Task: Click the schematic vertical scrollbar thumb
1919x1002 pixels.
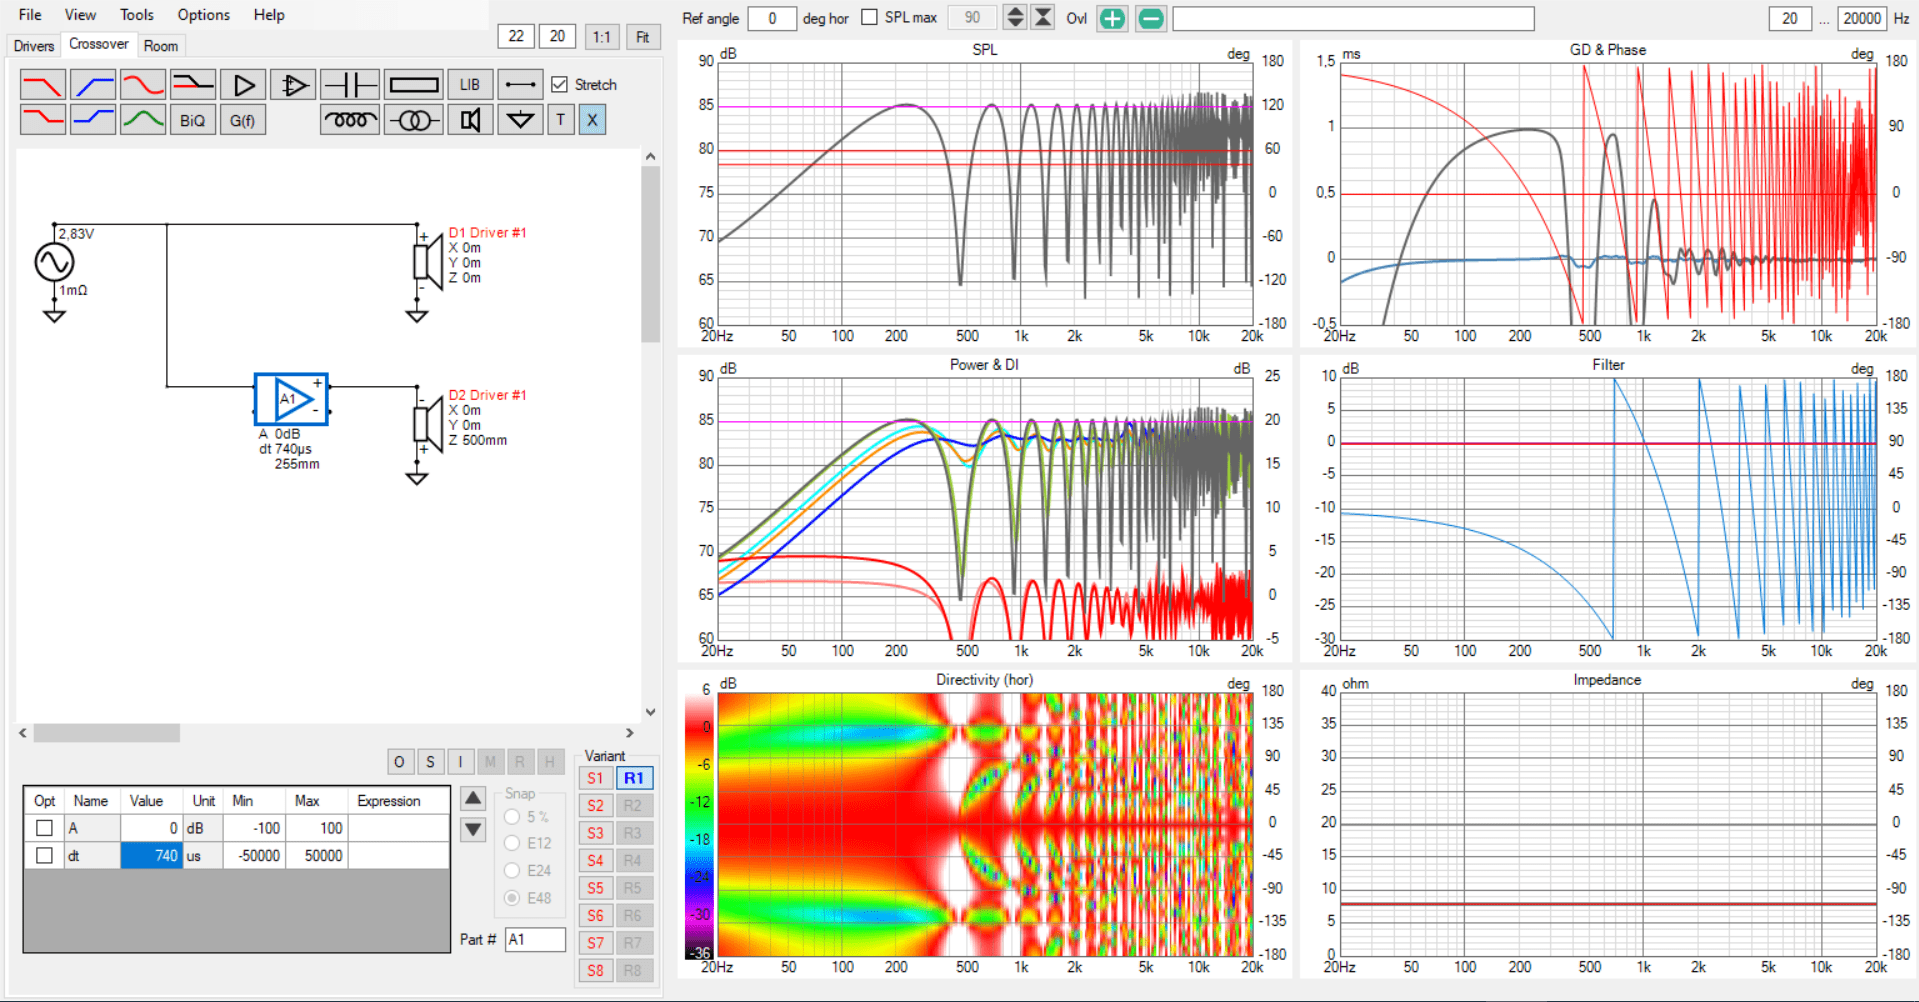Action: tap(650, 254)
